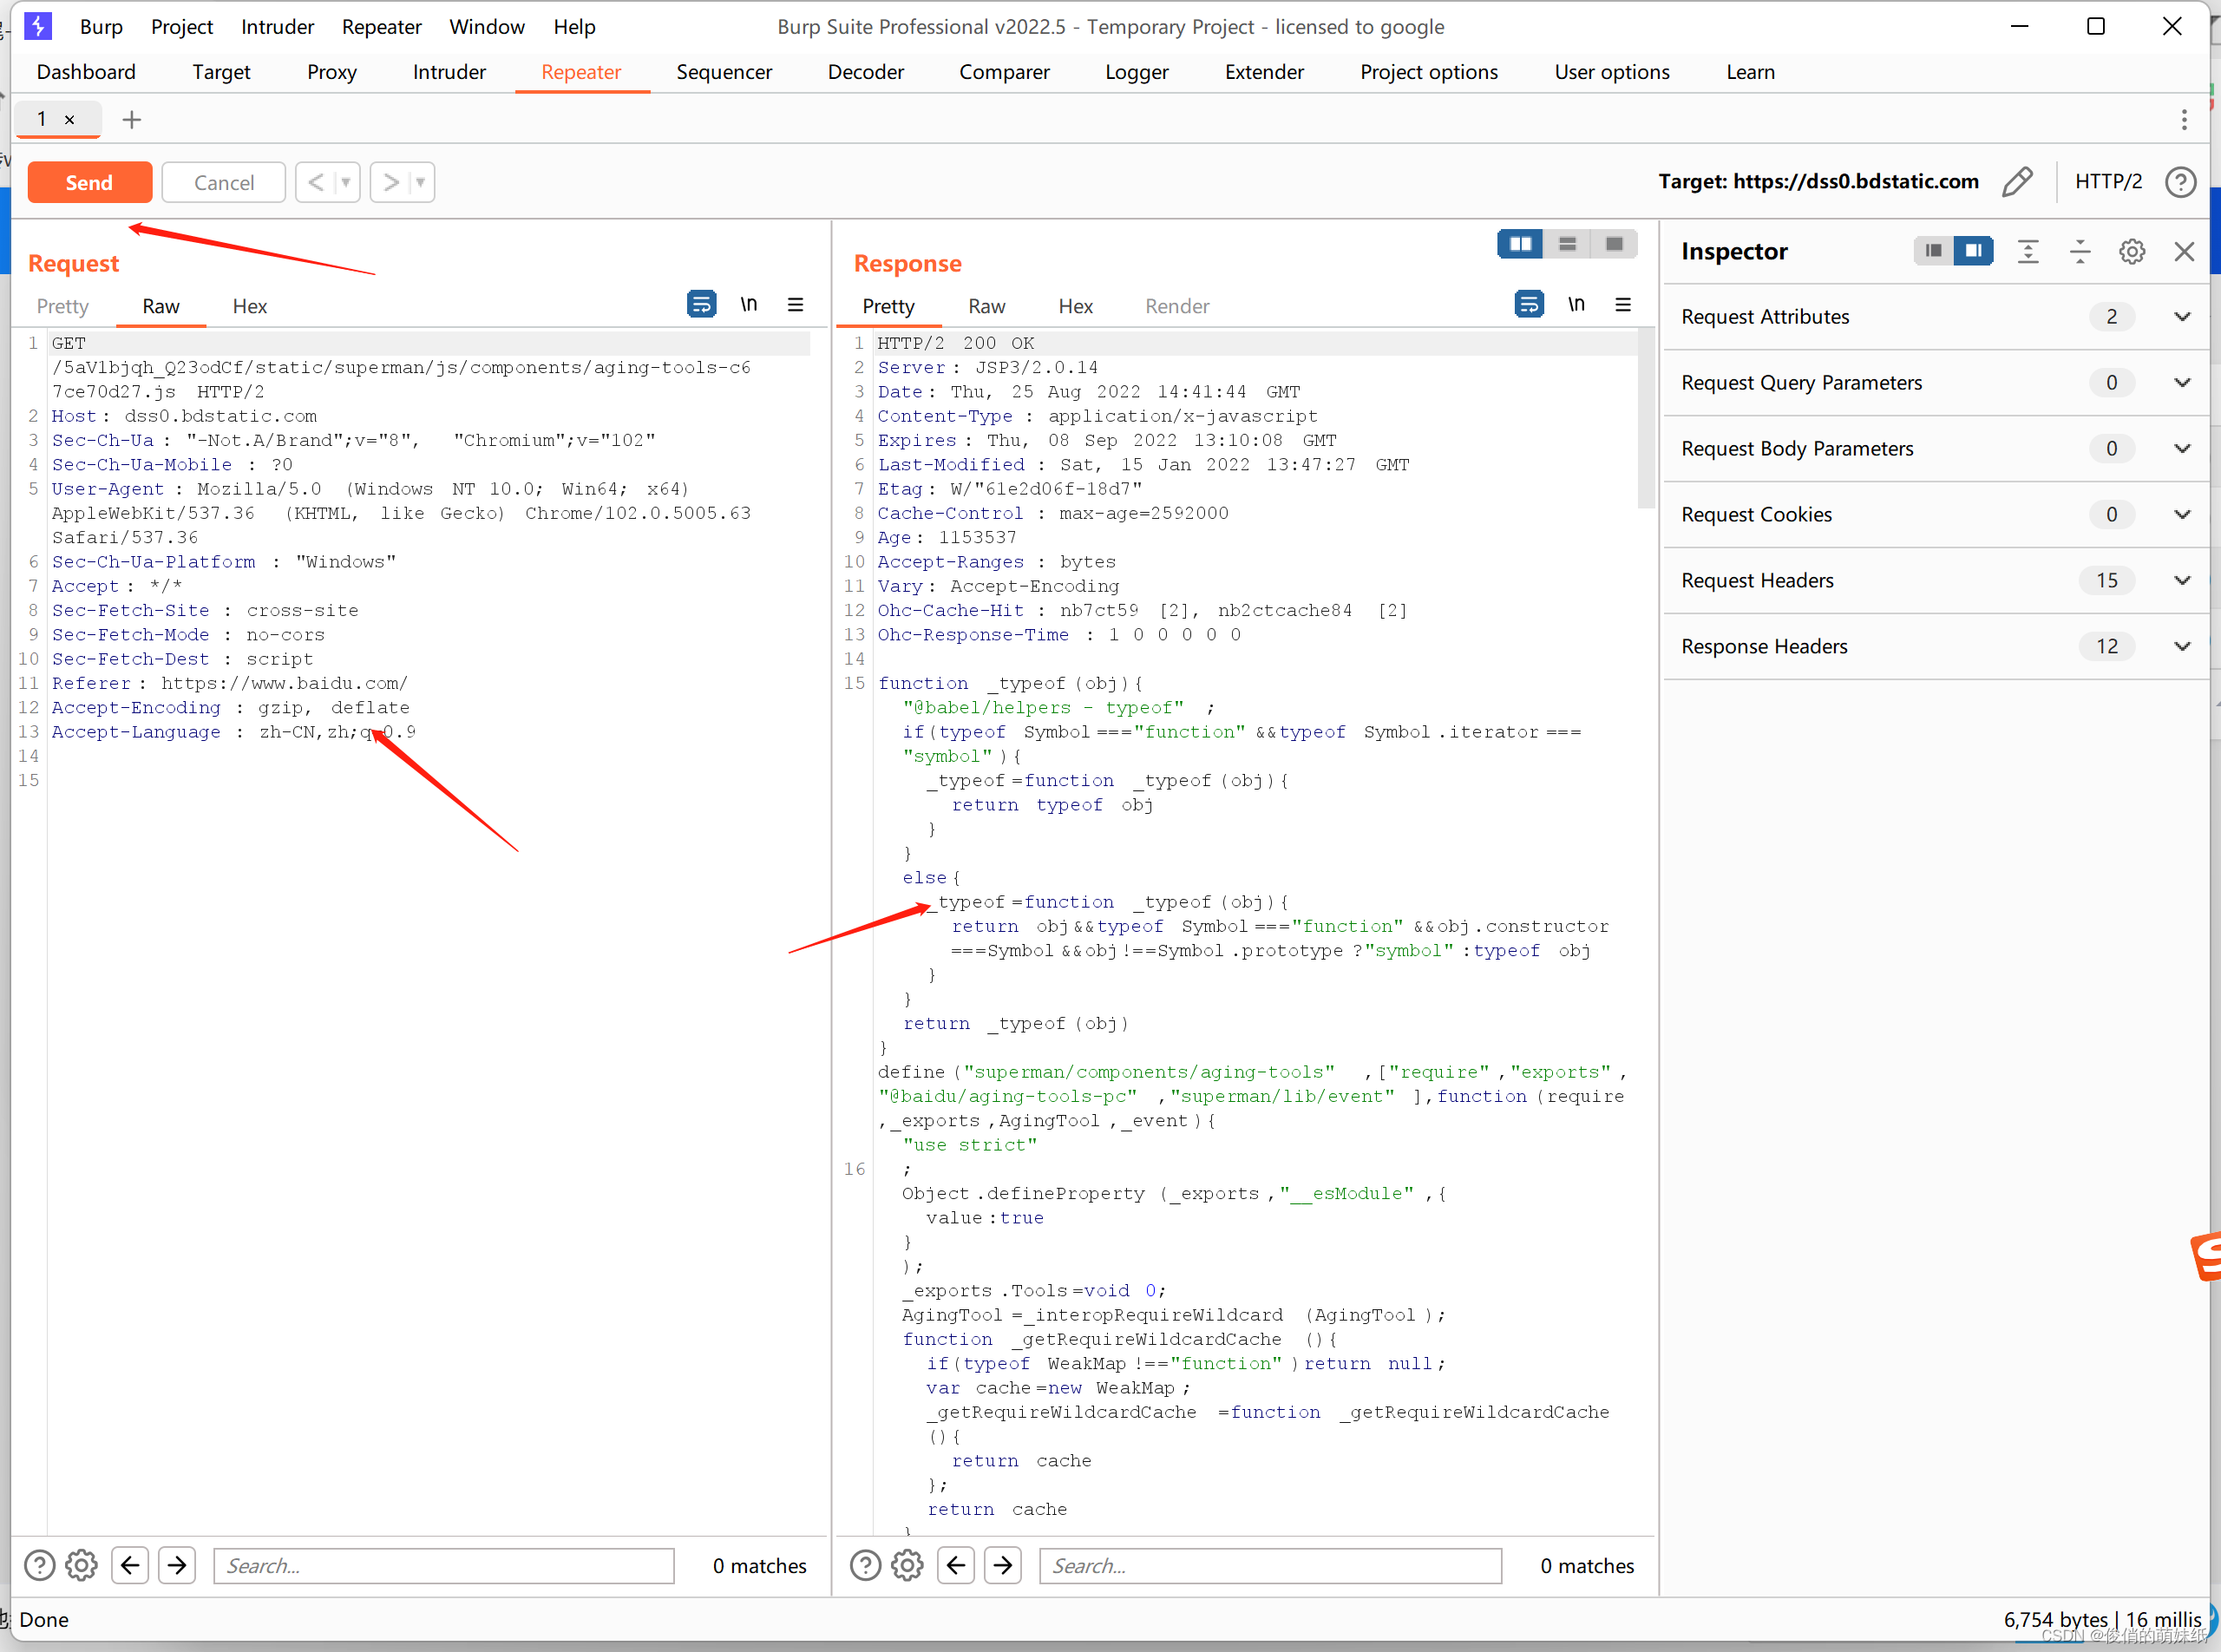Toggle non-printable chars \n in Response panel
This screenshot has width=2221, height=1652.
(x=1576, y=304)
